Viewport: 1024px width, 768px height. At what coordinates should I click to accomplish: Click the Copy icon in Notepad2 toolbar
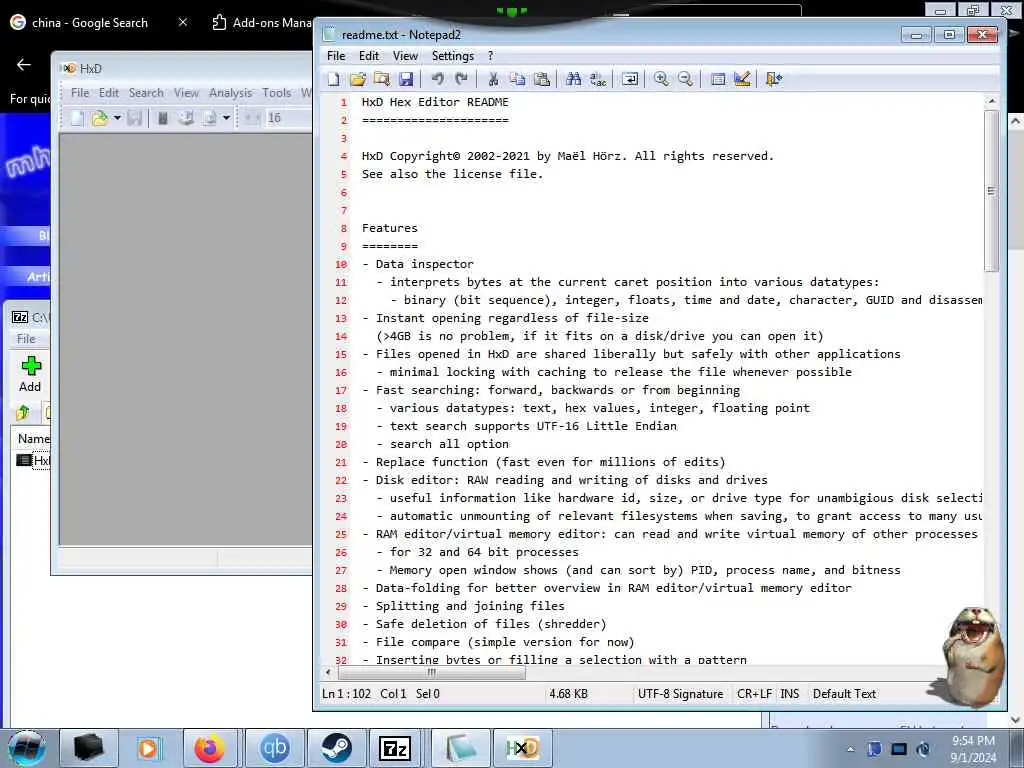coord(517,79)
